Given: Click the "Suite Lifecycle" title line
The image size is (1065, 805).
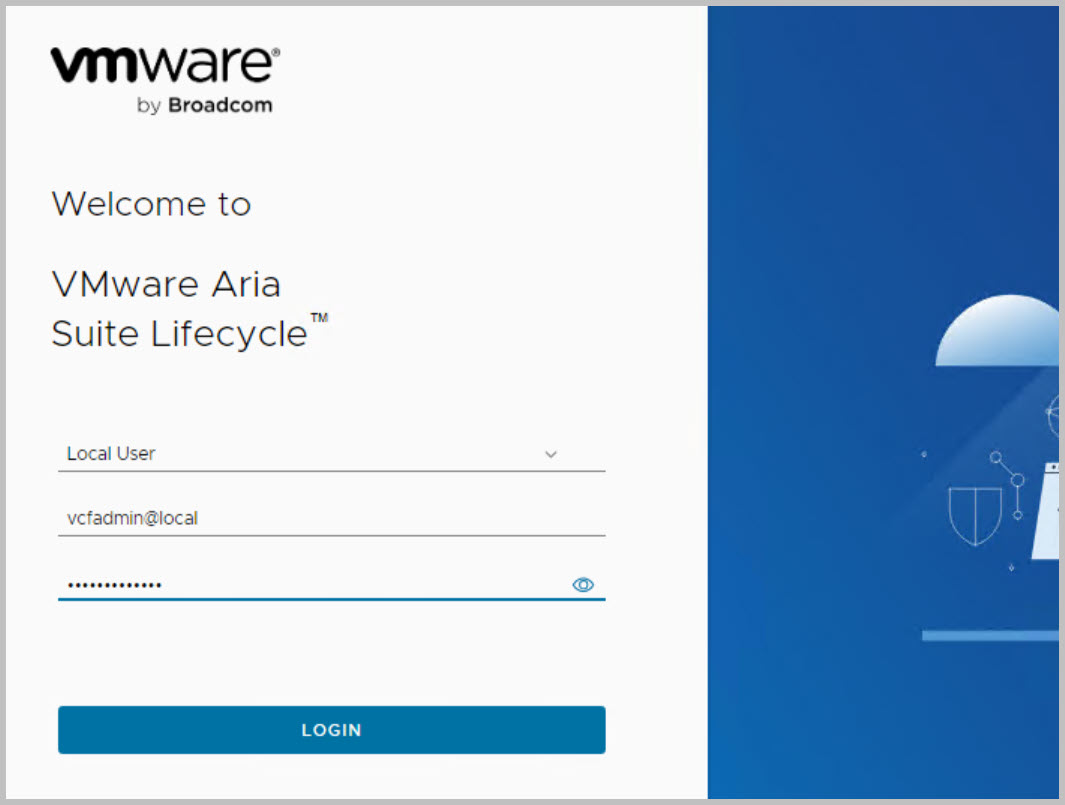Looking at the screenshot, I should (180, 334).
